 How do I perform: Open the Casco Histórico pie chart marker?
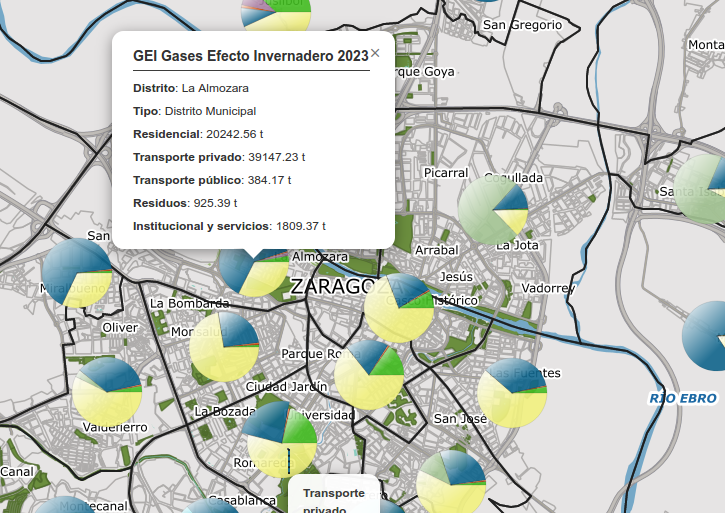[x=398, y=308]
